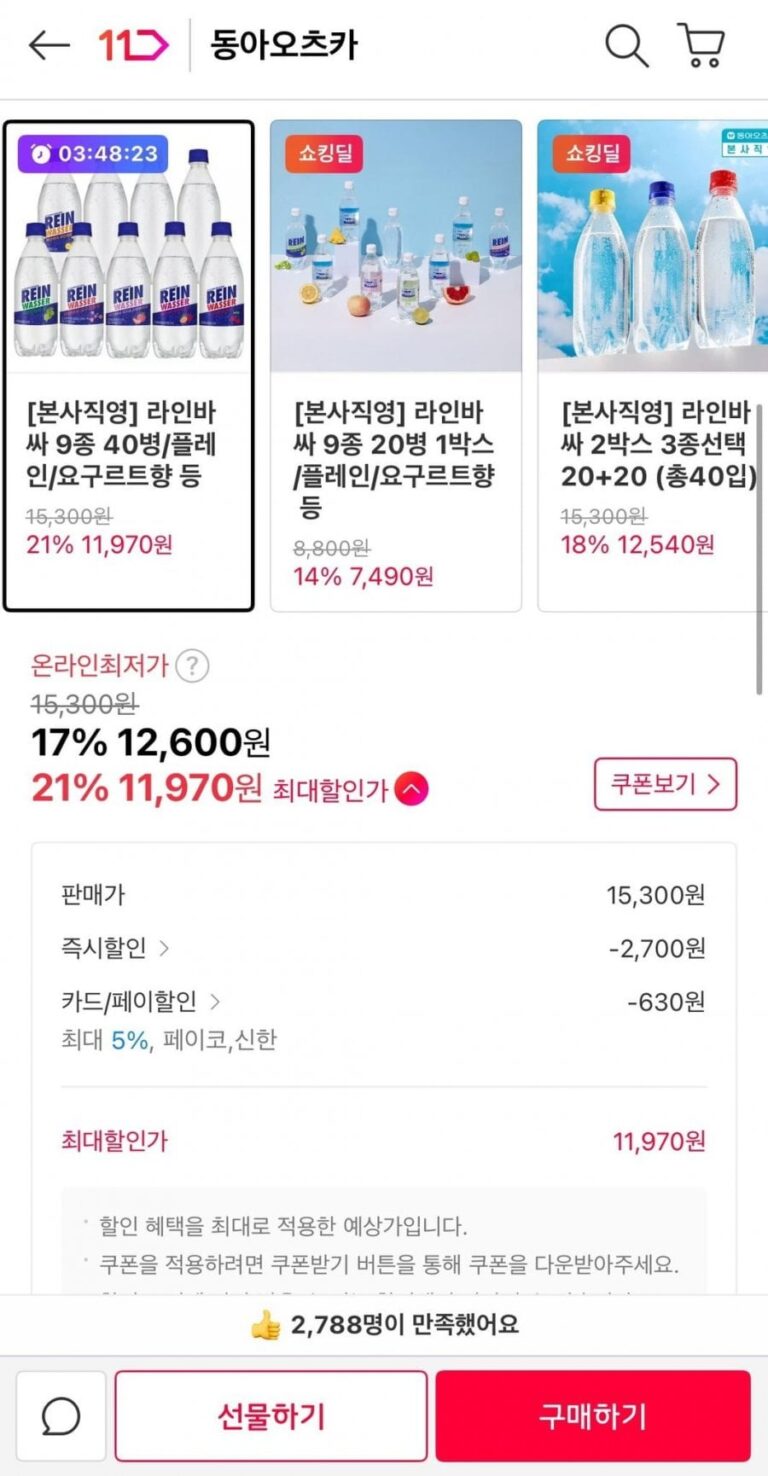Click the 쿠폰보기 button

coord(665,784)
